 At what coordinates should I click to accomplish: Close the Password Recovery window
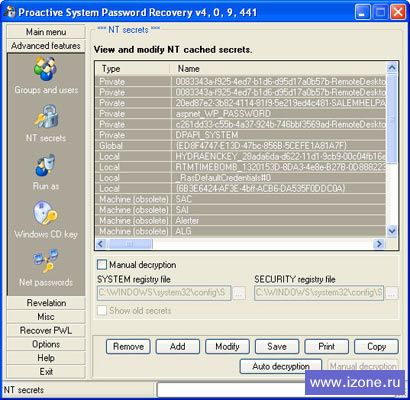coord(398,13)
